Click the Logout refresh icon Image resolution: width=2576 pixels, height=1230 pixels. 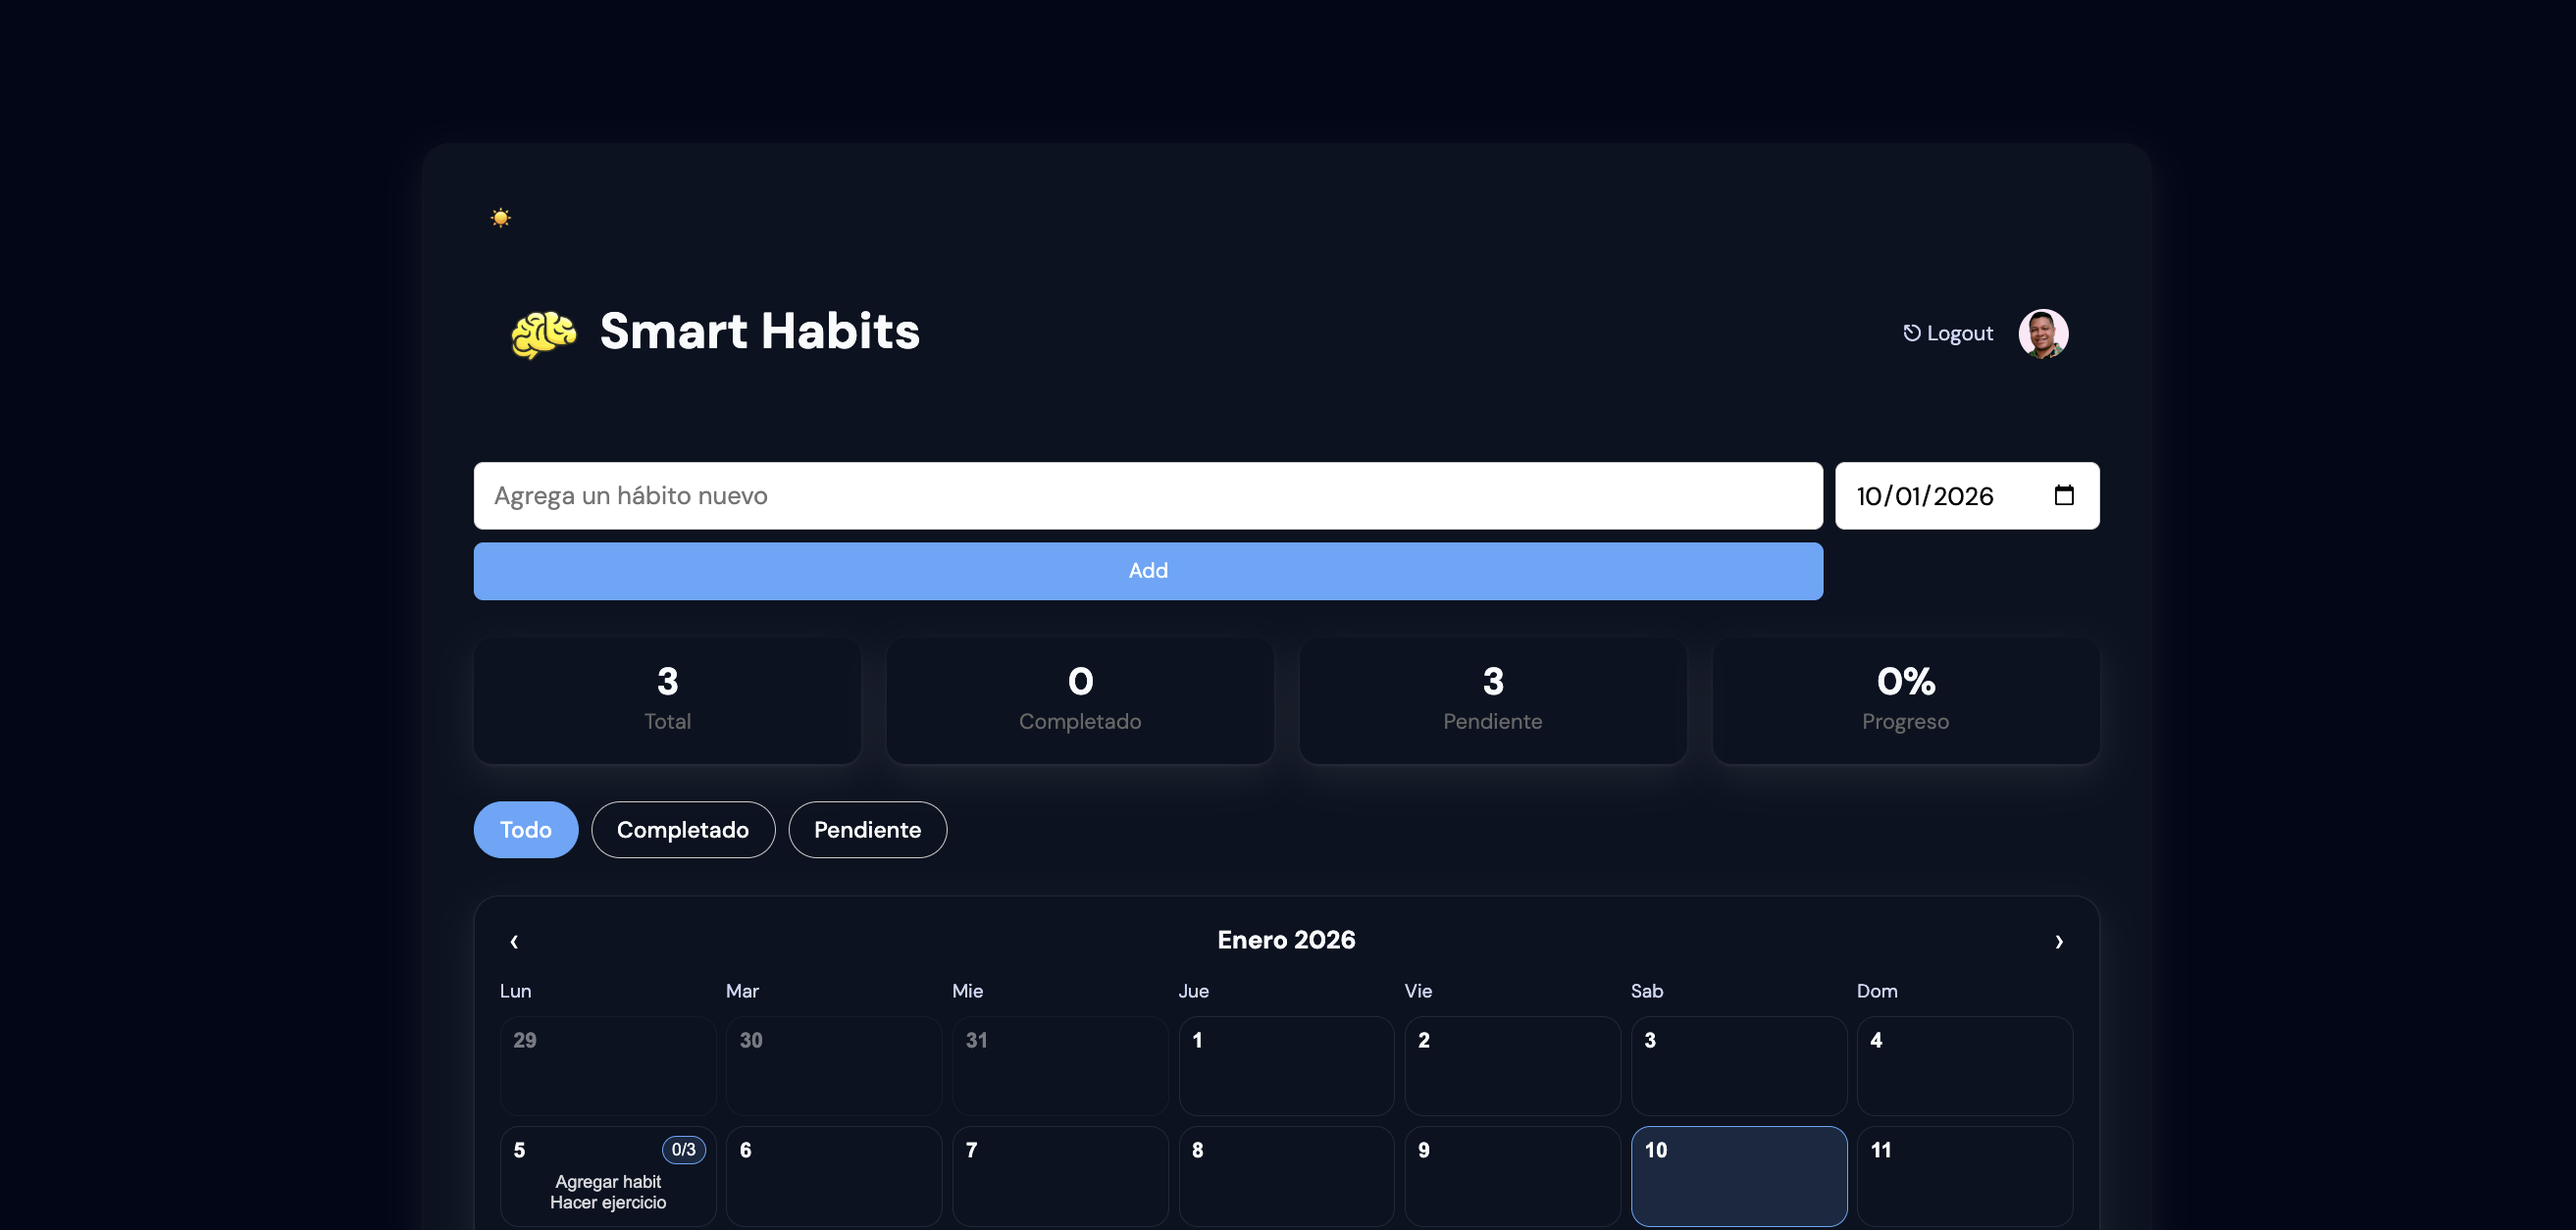pos(1911,333)
